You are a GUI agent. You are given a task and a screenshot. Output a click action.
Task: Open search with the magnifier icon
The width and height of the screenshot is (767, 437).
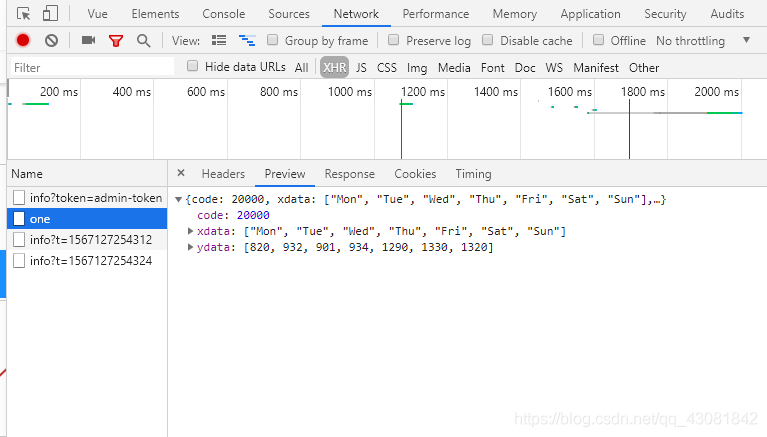tap(143, 41)
